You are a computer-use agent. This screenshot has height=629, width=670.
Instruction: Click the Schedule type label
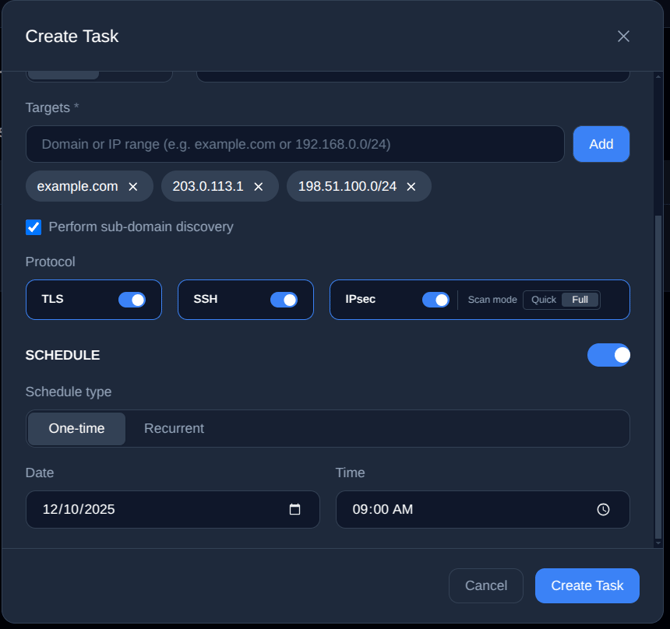(x=68, y=392)
